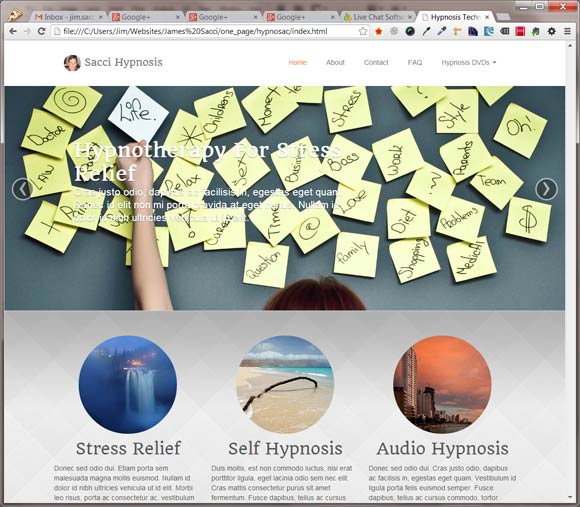Image resolution: width=580 pixels, height=507 pixels.
Task: Click the sticky notes hero banner image
Action: point(284,198)
